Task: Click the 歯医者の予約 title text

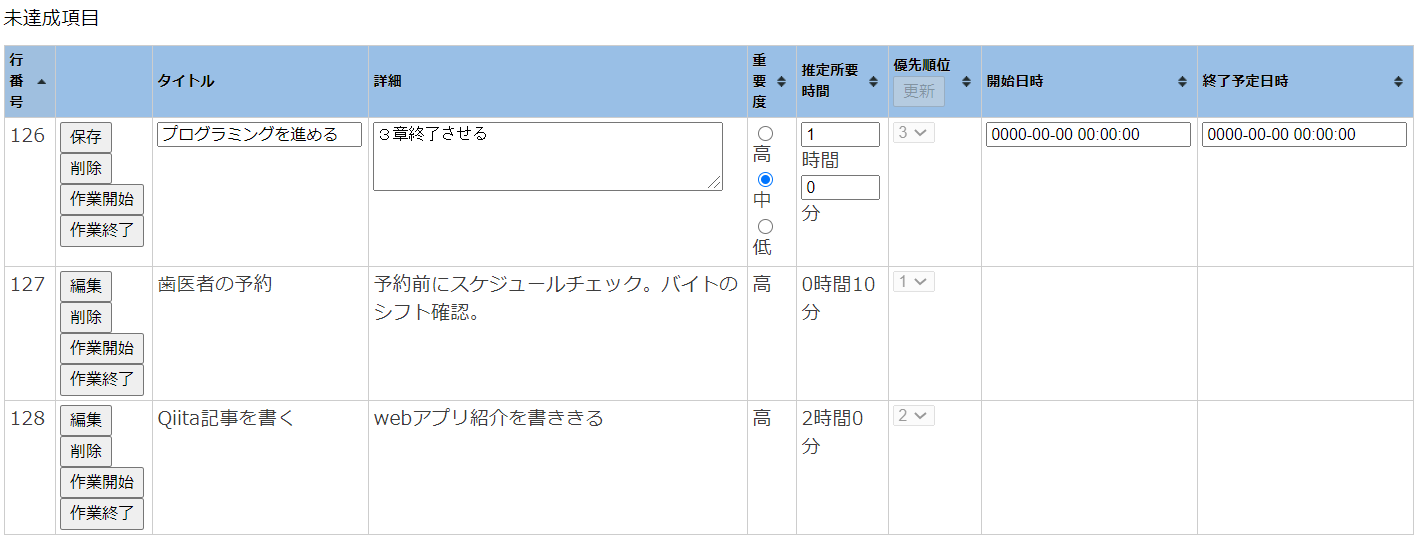Action: point(215,285)
